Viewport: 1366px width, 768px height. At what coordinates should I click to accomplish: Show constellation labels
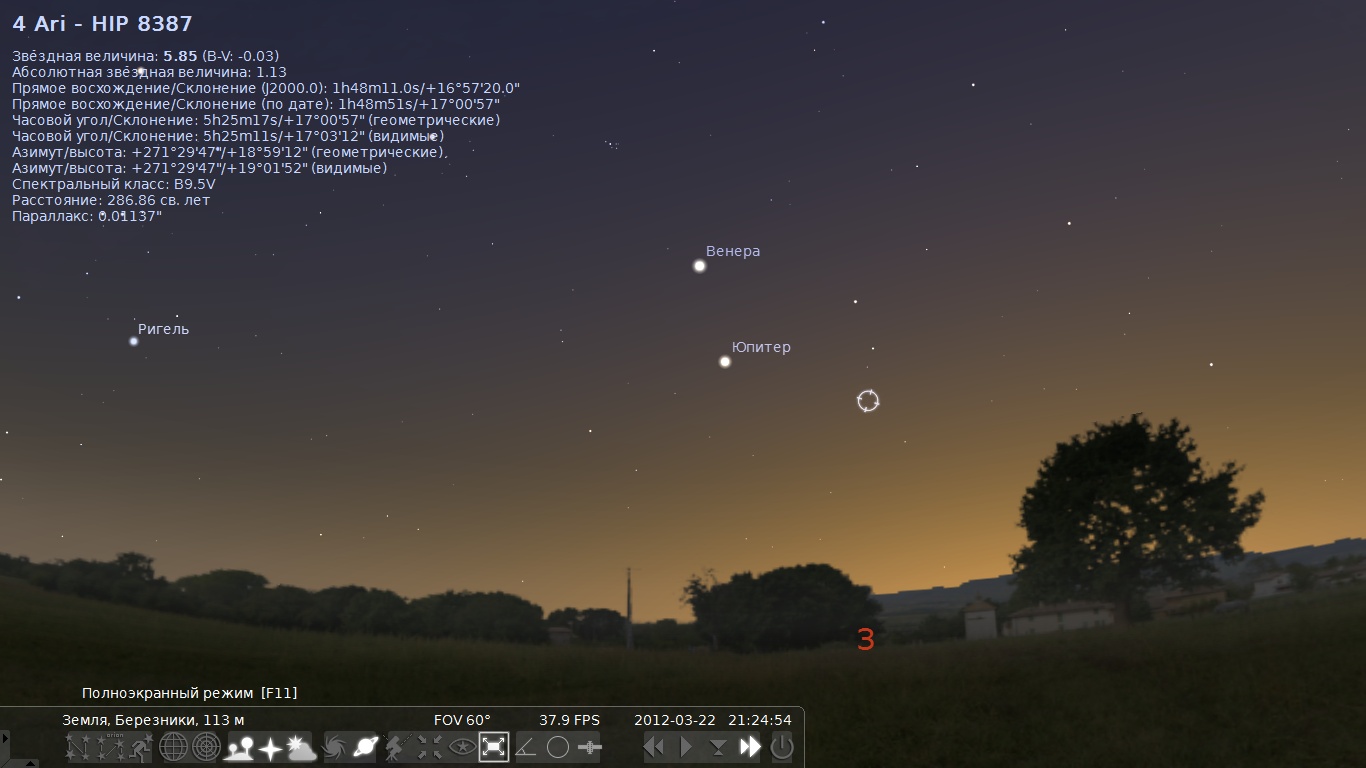coord(109,747)
